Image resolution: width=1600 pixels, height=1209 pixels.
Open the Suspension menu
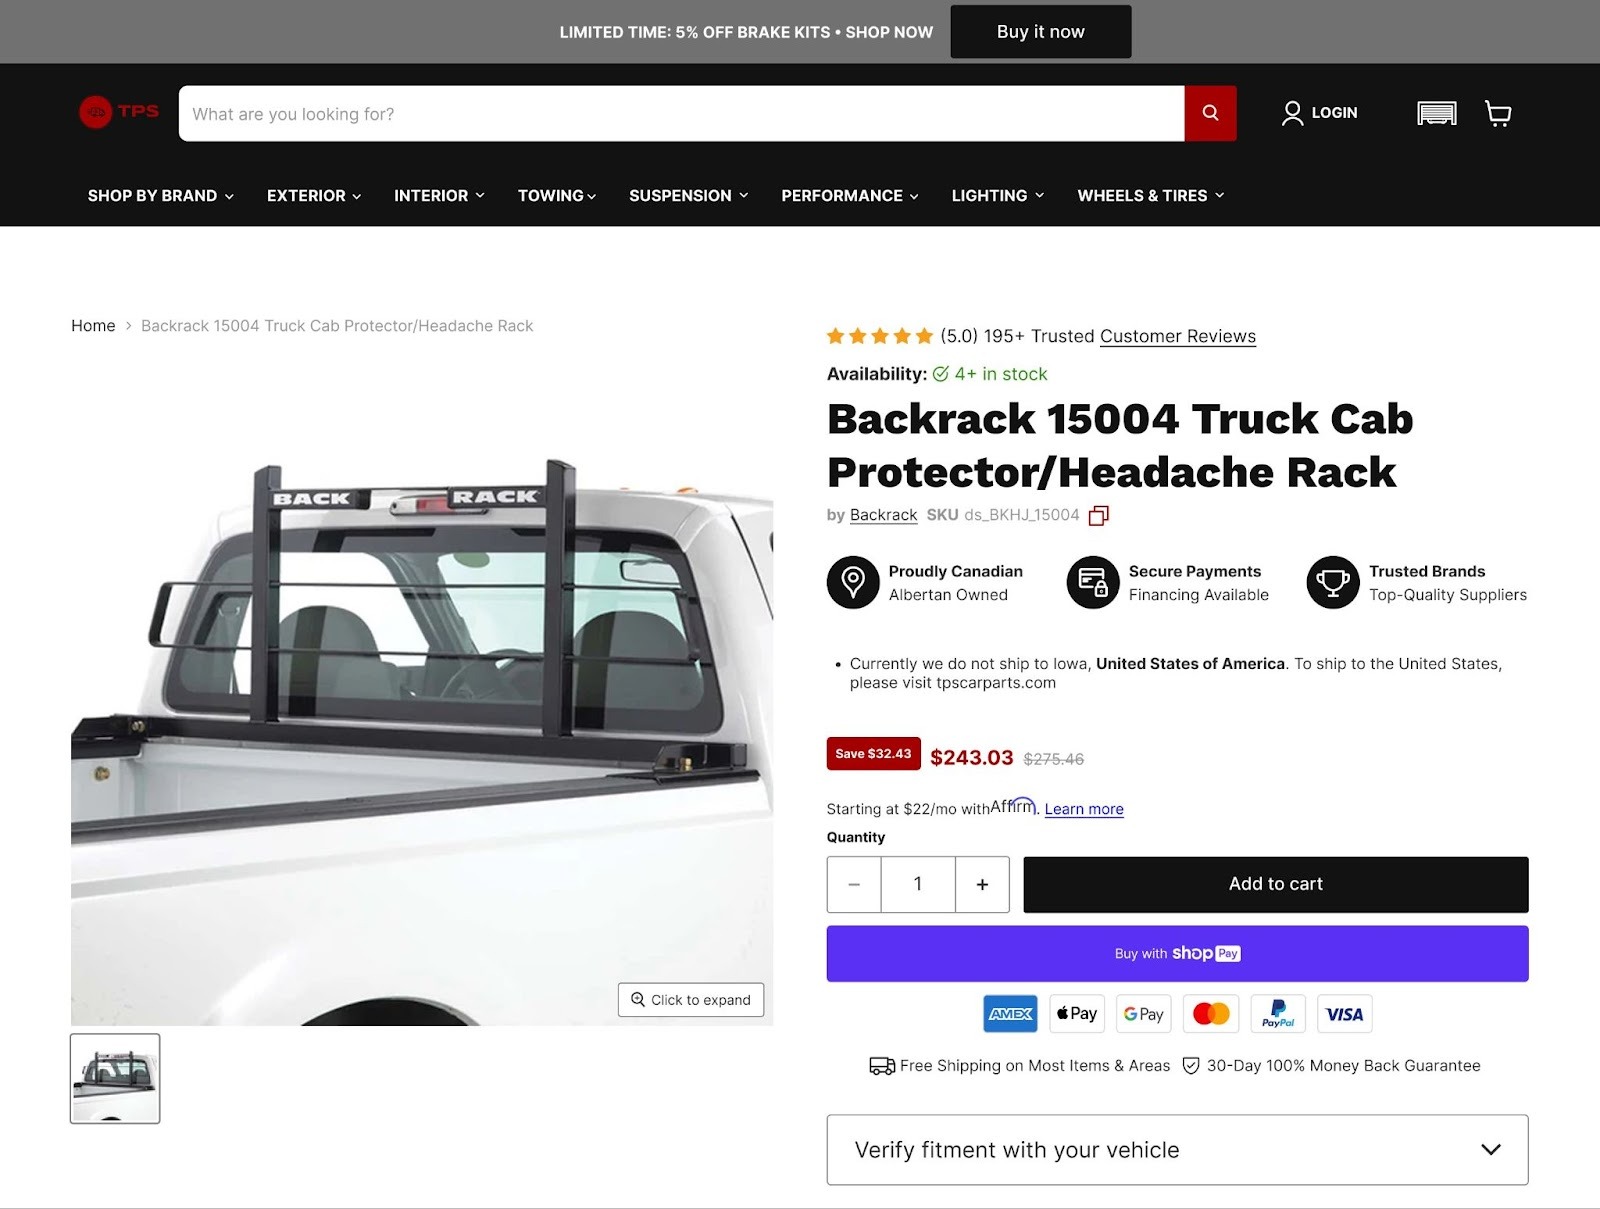coord(689,196)
